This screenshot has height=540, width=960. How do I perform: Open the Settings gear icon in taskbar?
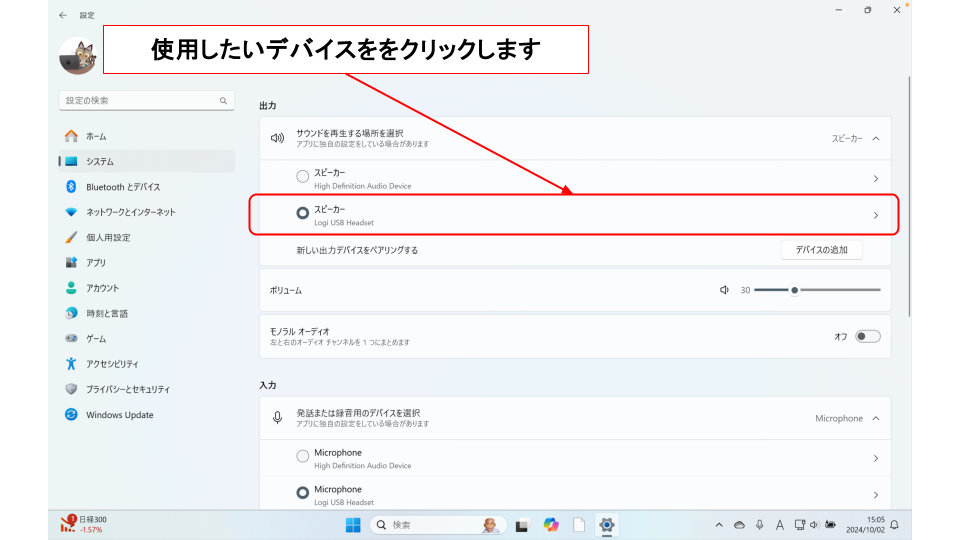(606, 525)
